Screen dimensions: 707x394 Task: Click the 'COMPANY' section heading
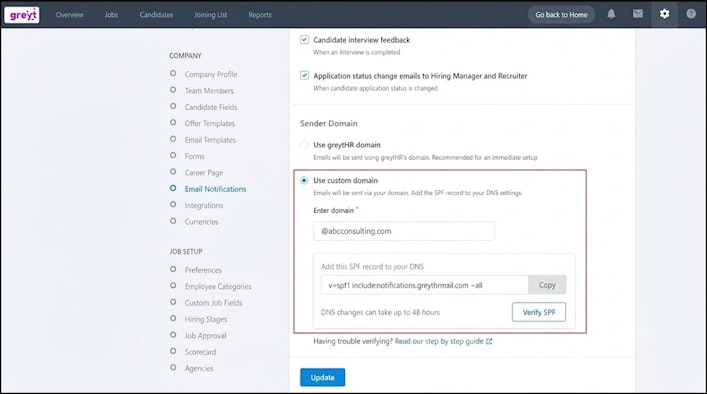185,56
